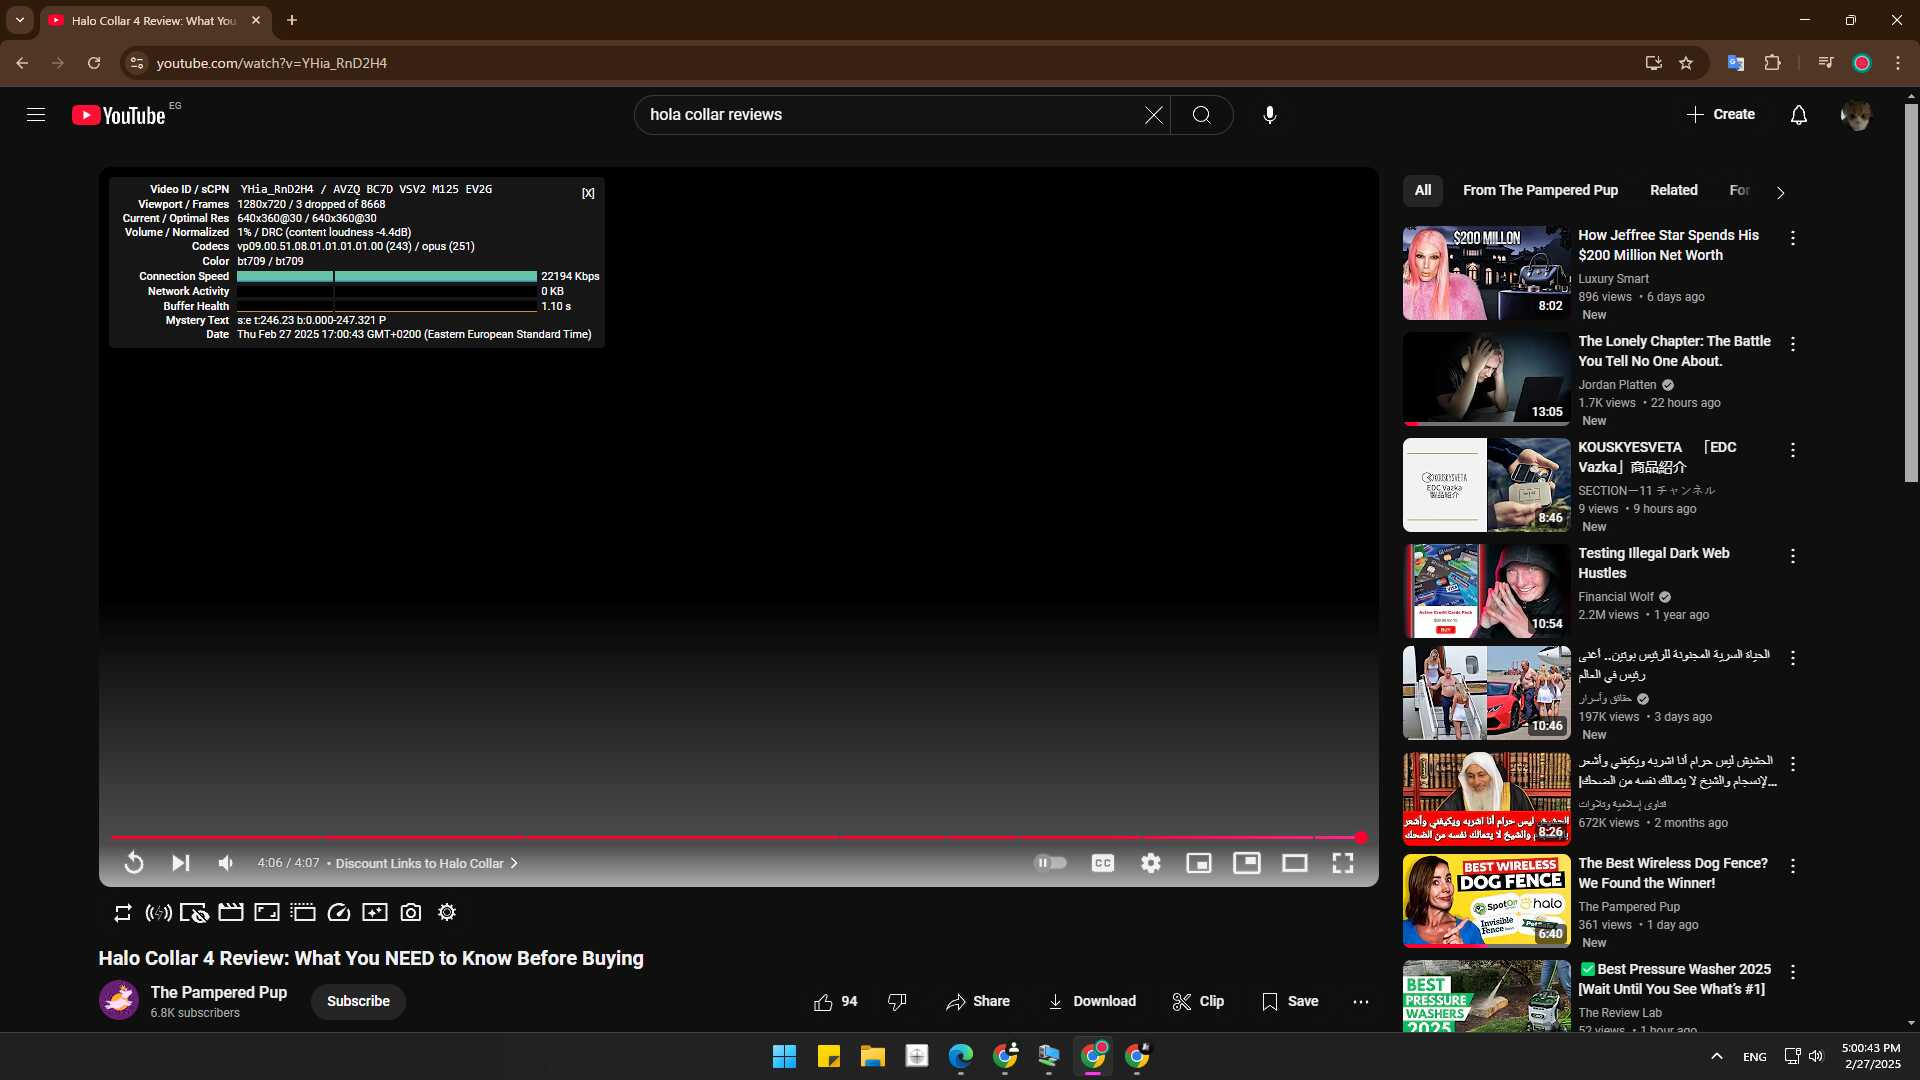Toggle subtitles/closed captions

point(1103,863)
